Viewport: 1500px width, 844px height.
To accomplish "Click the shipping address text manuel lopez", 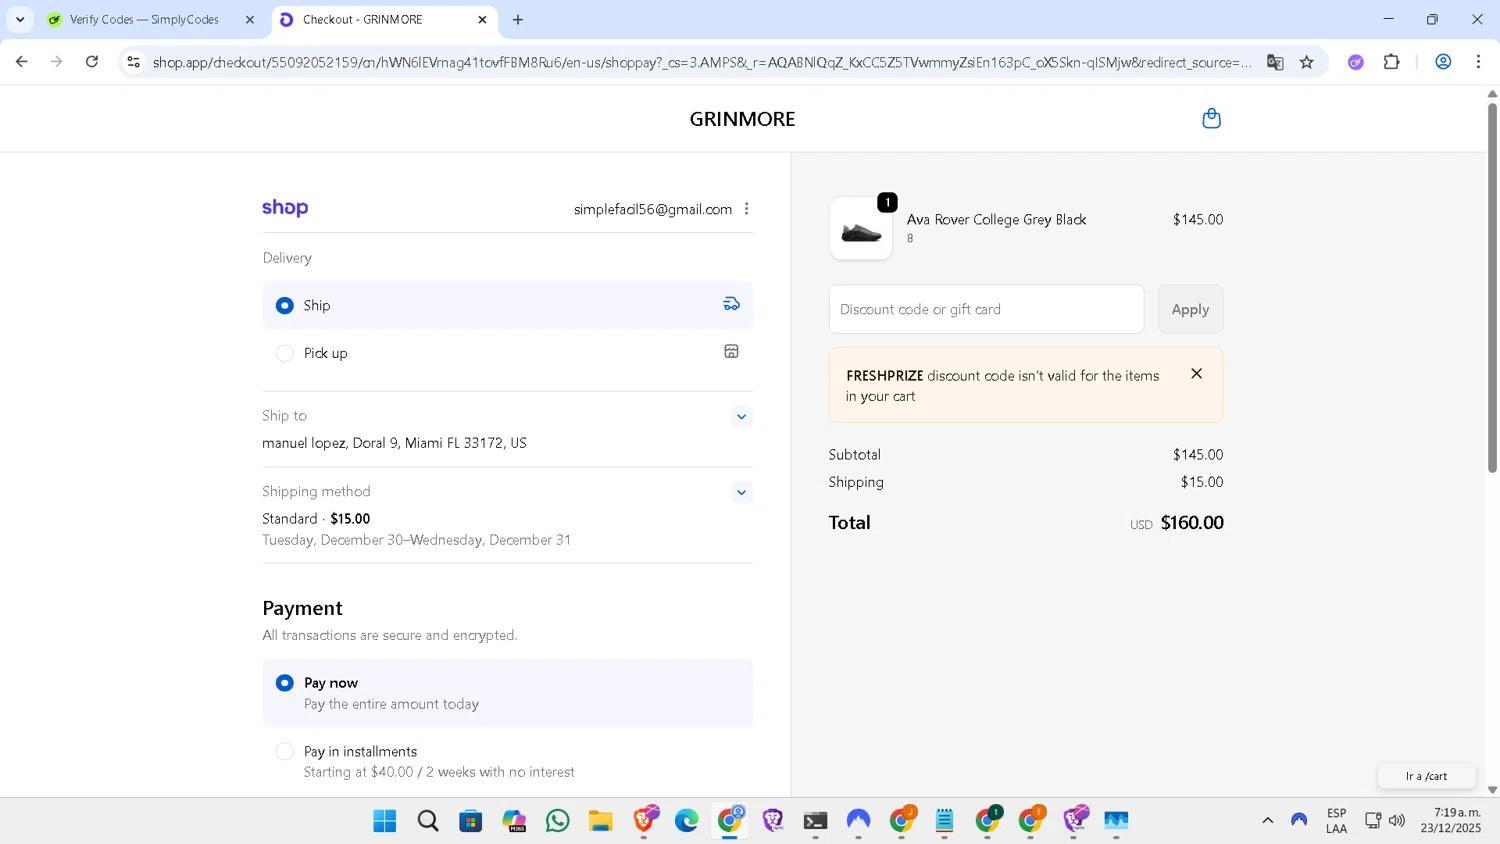I will [x=394, y=443].
